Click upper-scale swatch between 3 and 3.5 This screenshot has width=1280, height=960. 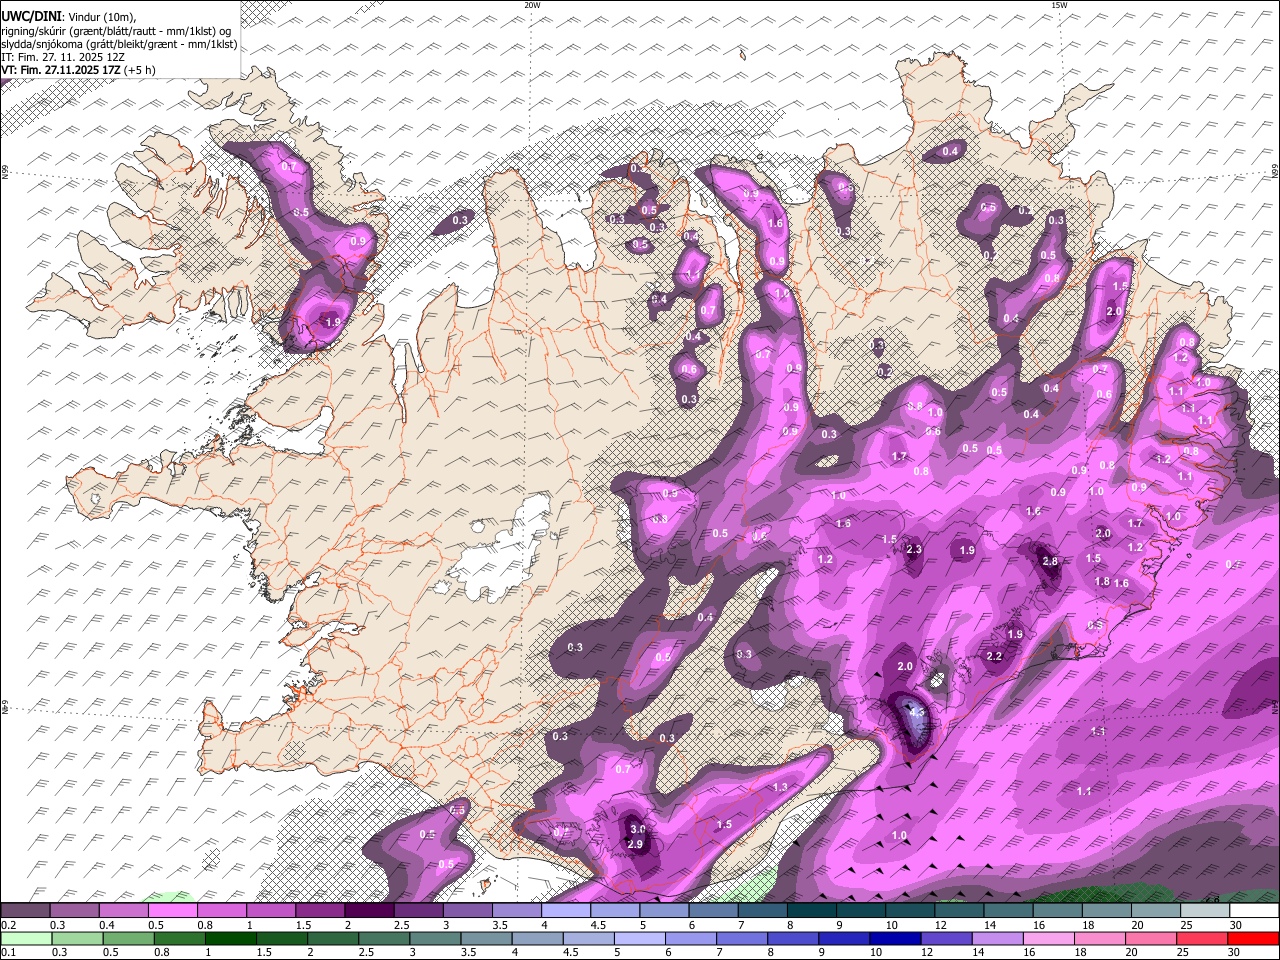click(x=468, y=911)
